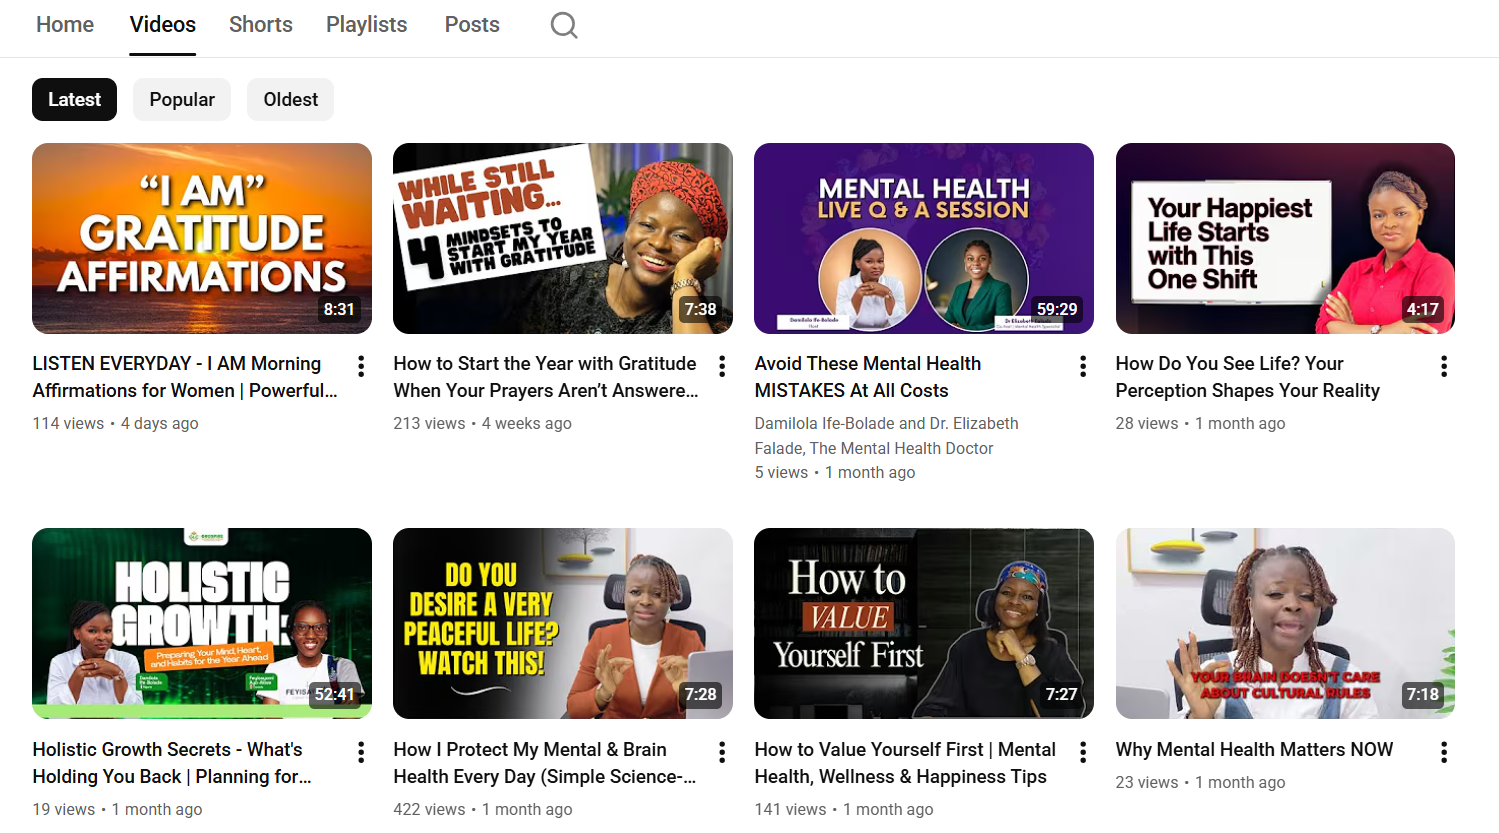The width and height of the screenshot is (1499, 833).
Task: Open three-dot menu for How Do You See Life
Action: point(1444,366)
